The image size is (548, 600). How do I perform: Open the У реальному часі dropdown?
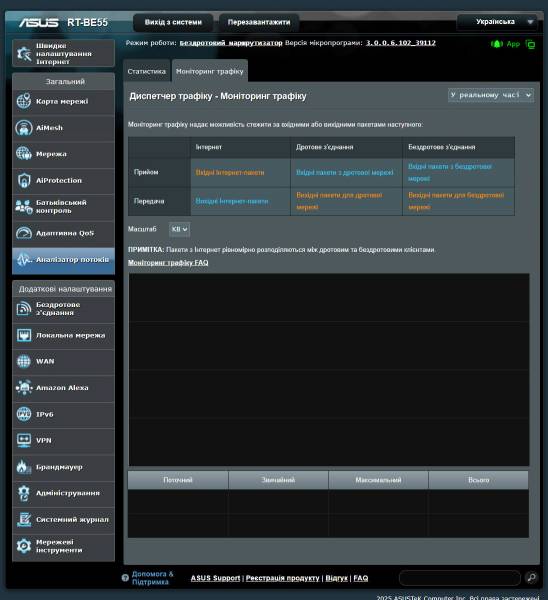[491, 95]
